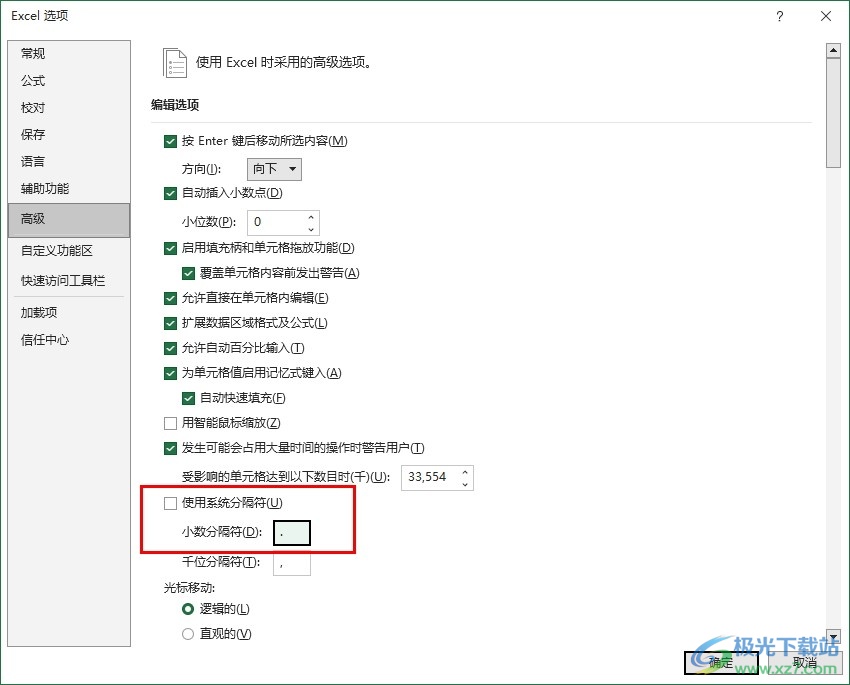The width and height of the screenshot is (850, 685).
Task: Click the 千位分隔符 input field
Action: click(x=292, y=564)
